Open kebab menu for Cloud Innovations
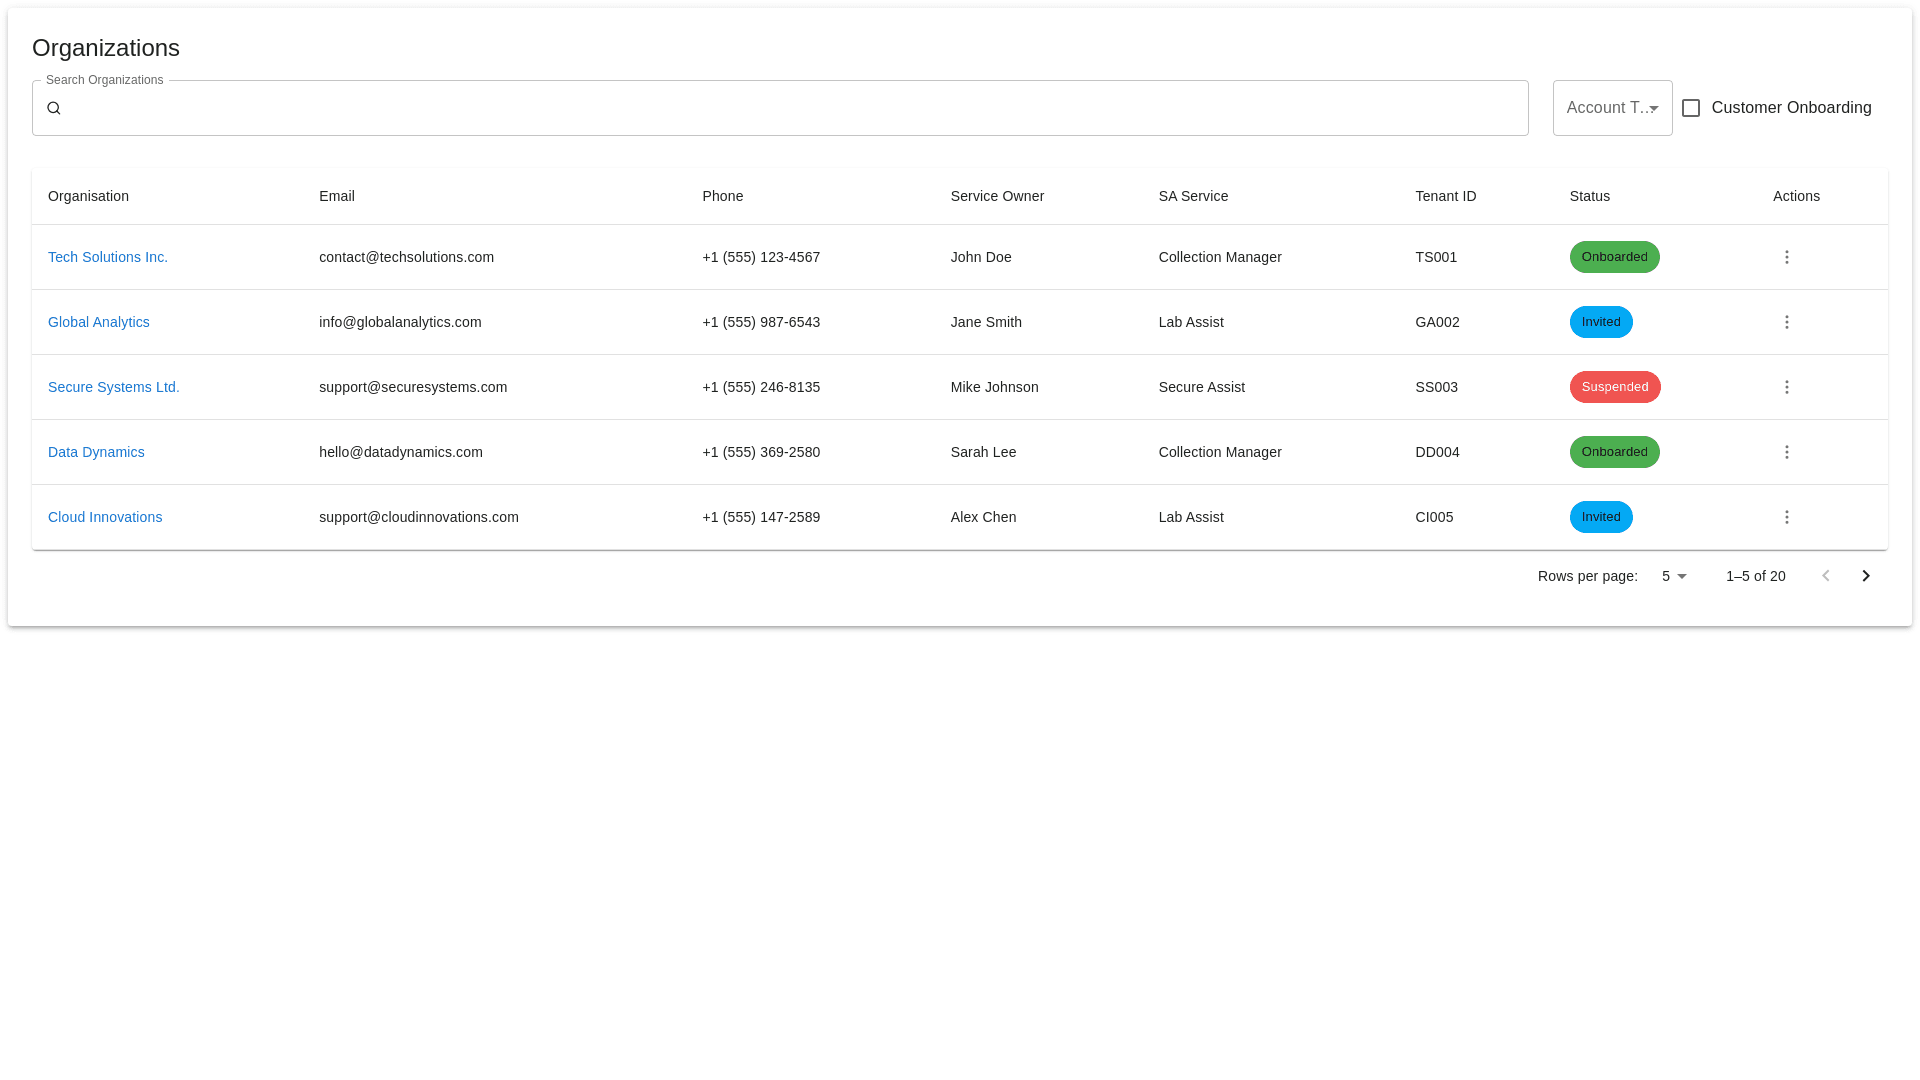 (1786, 517)
